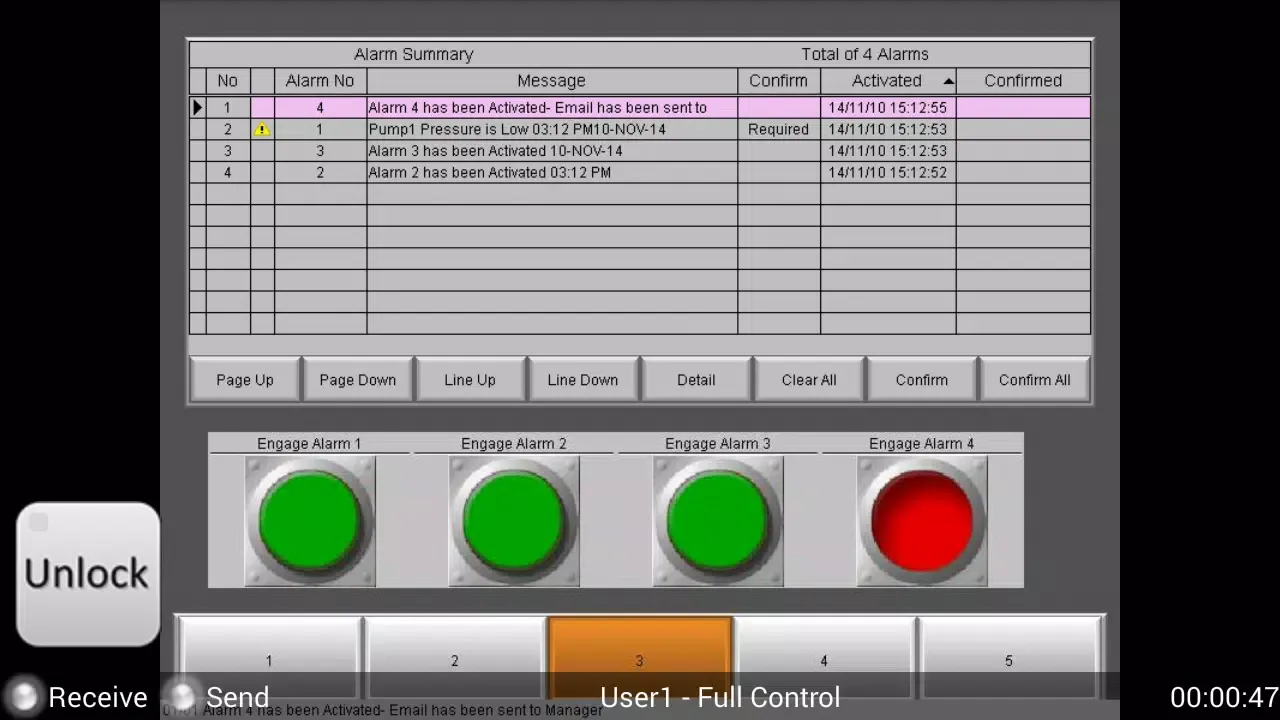
Task: Click the Clear All button
Action: (809, 380)
